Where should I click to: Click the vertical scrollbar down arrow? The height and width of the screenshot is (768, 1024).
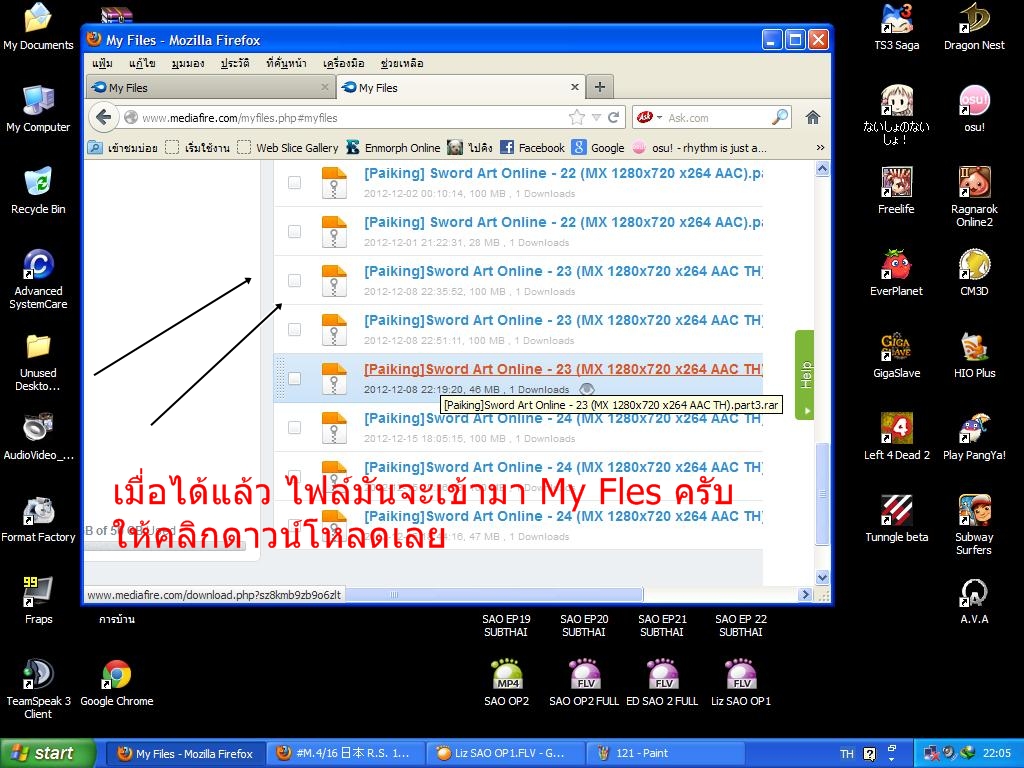pos(823,577)
